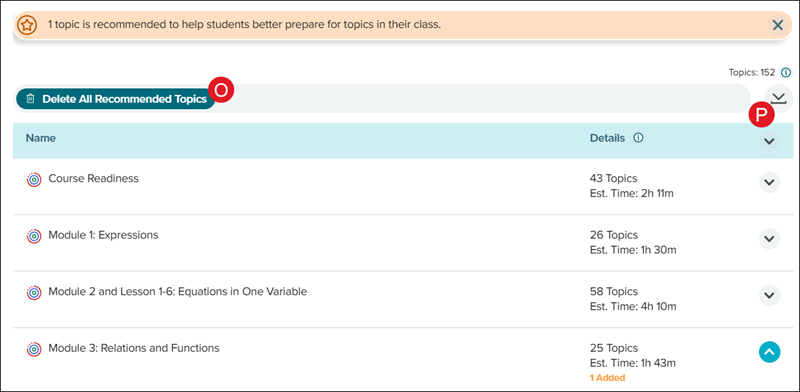Expand the header row chevron
The width and height of the screenshot is (800, 392).
click(x=769, y=141)
